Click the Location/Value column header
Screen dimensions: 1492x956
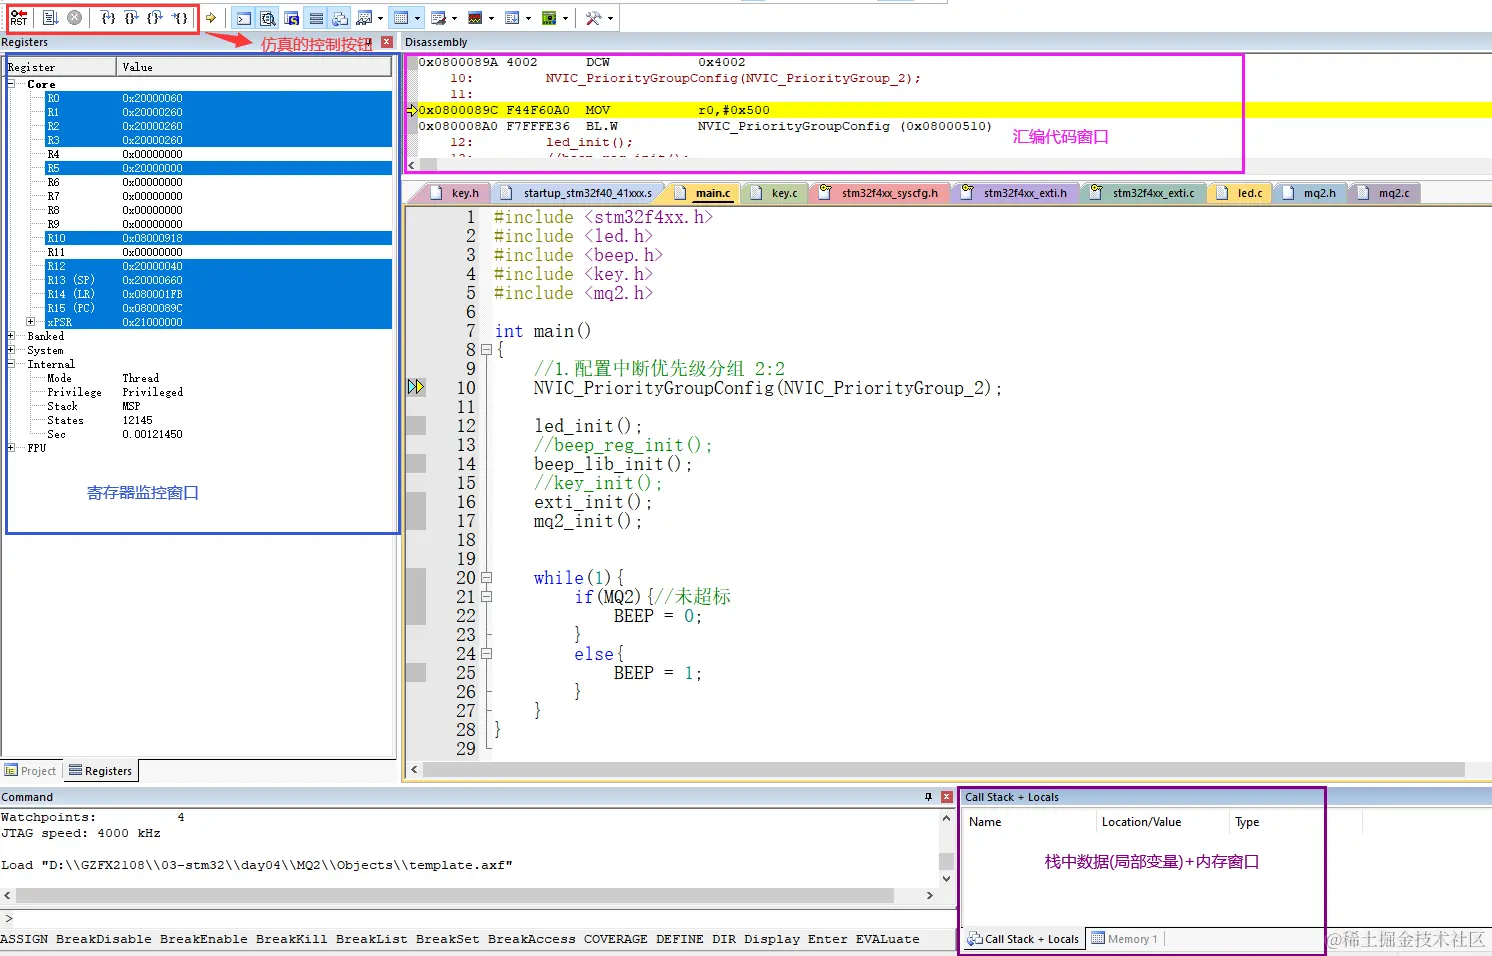[1162, 822]
